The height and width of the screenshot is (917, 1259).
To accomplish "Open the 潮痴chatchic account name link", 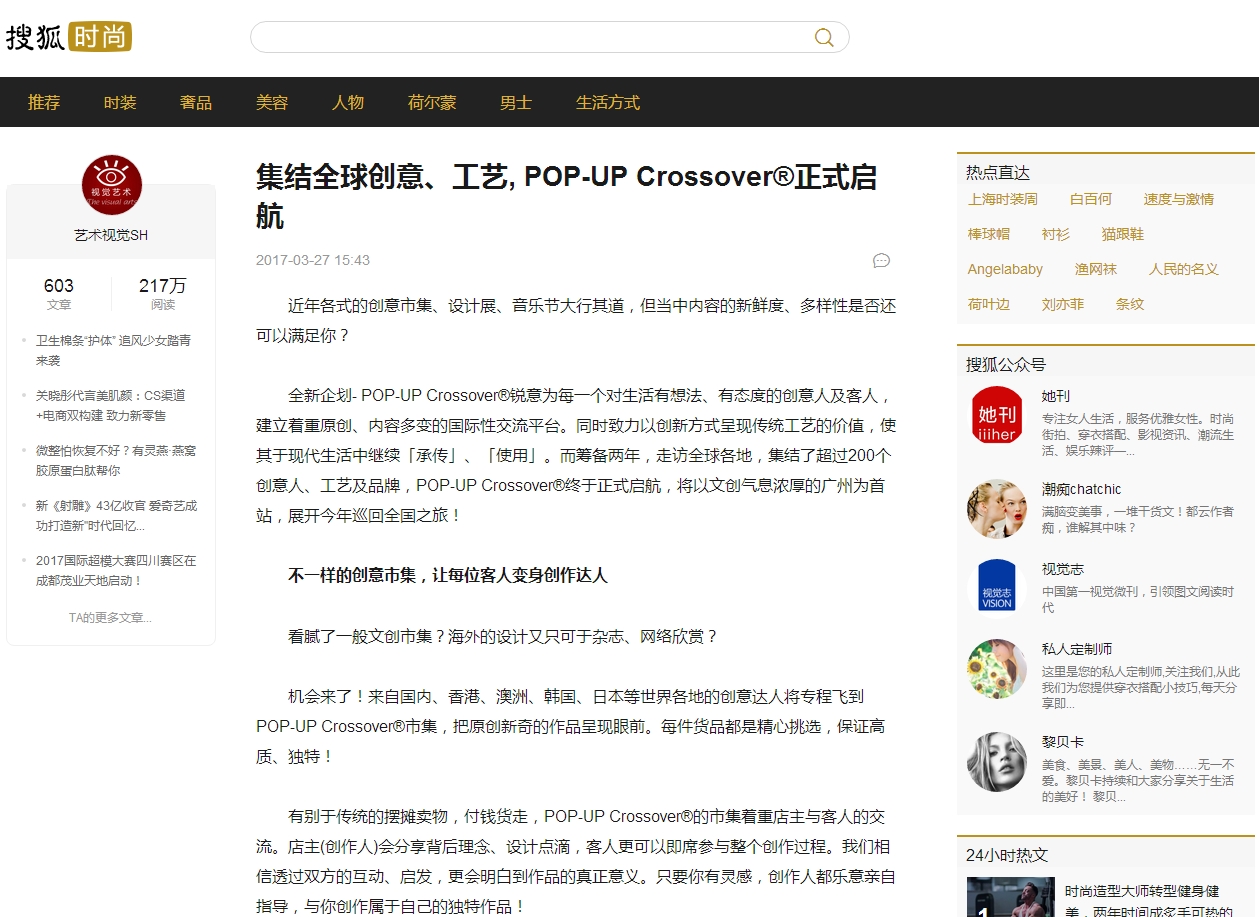I will [1082, 489].
